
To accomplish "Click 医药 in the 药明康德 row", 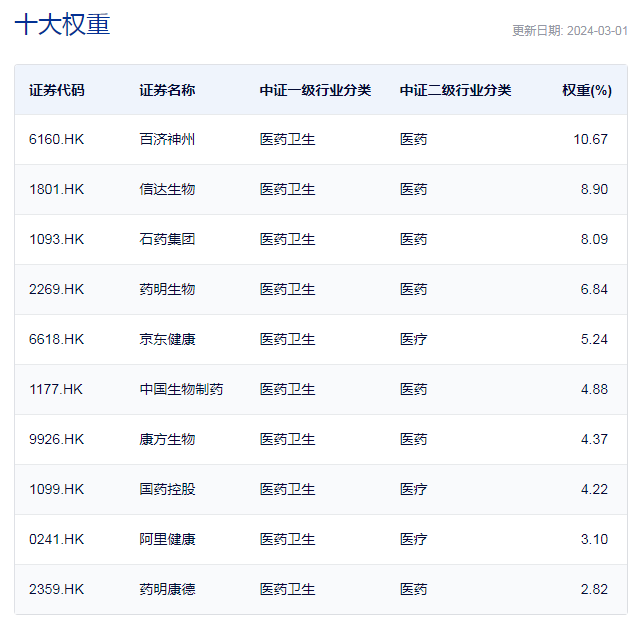I will pos(413,589).
